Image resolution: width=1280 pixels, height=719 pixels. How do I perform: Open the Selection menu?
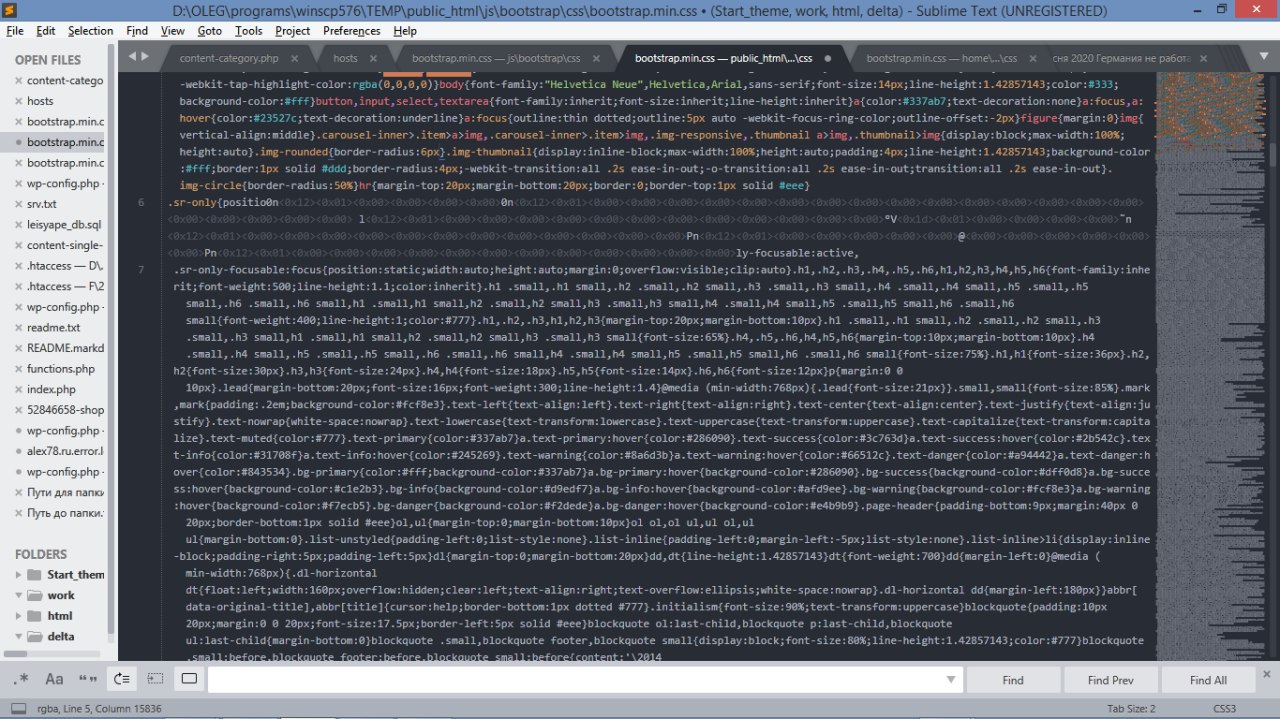[x=91, y=31]
